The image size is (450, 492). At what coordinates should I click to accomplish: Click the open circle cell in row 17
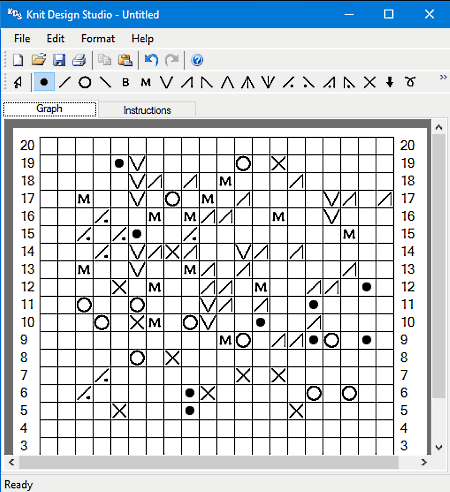(172, 199)
